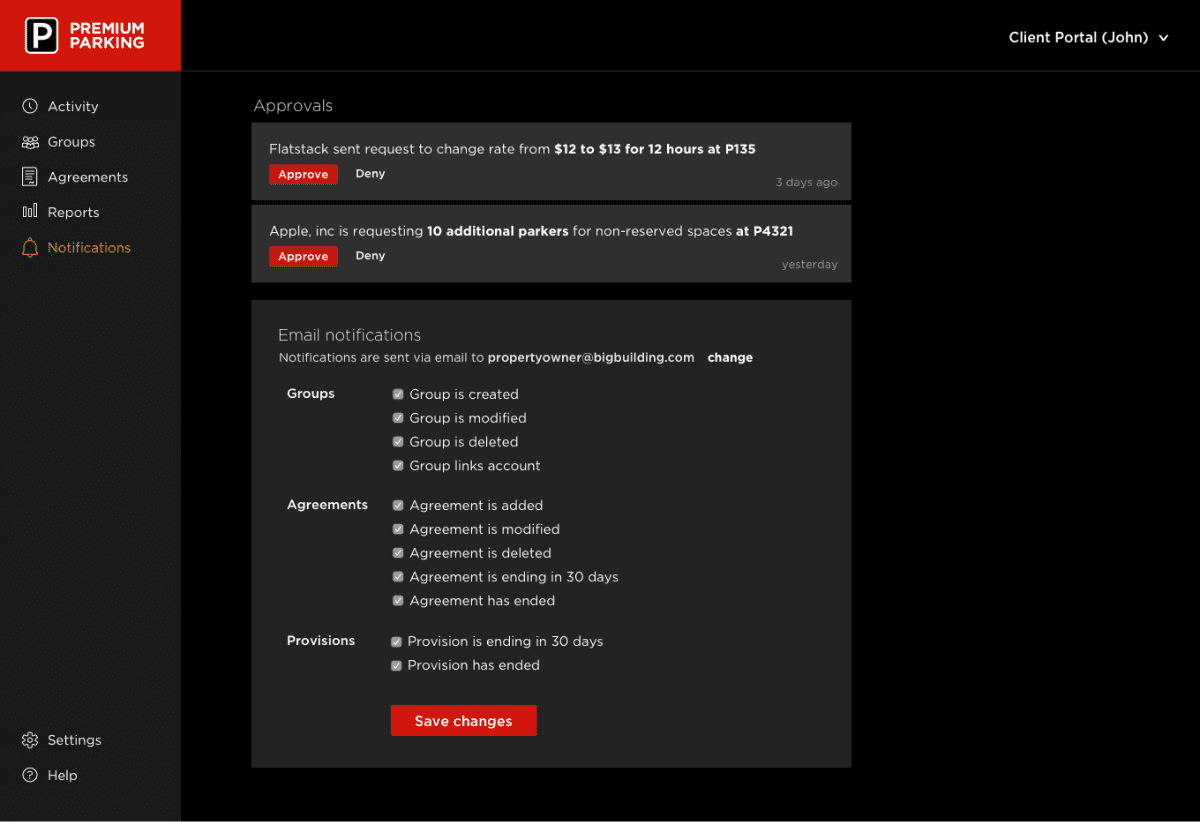Open Activity via the clock icon
The height and width of the screenshot is (822, 1200).
(30, 106)
